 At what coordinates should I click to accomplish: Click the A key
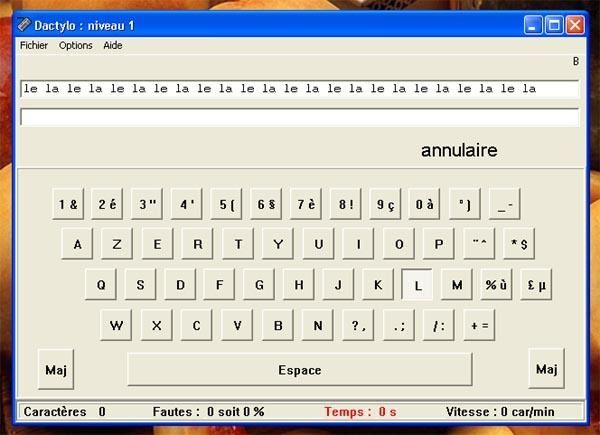(77, 244)
